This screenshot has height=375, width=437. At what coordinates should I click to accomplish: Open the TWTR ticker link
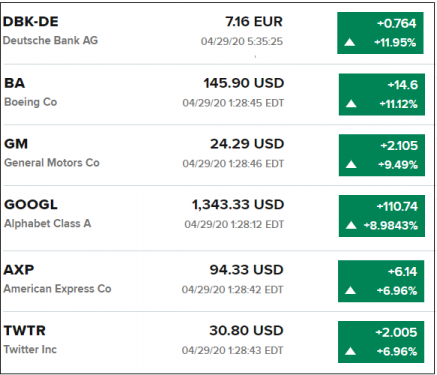point(25,330)
